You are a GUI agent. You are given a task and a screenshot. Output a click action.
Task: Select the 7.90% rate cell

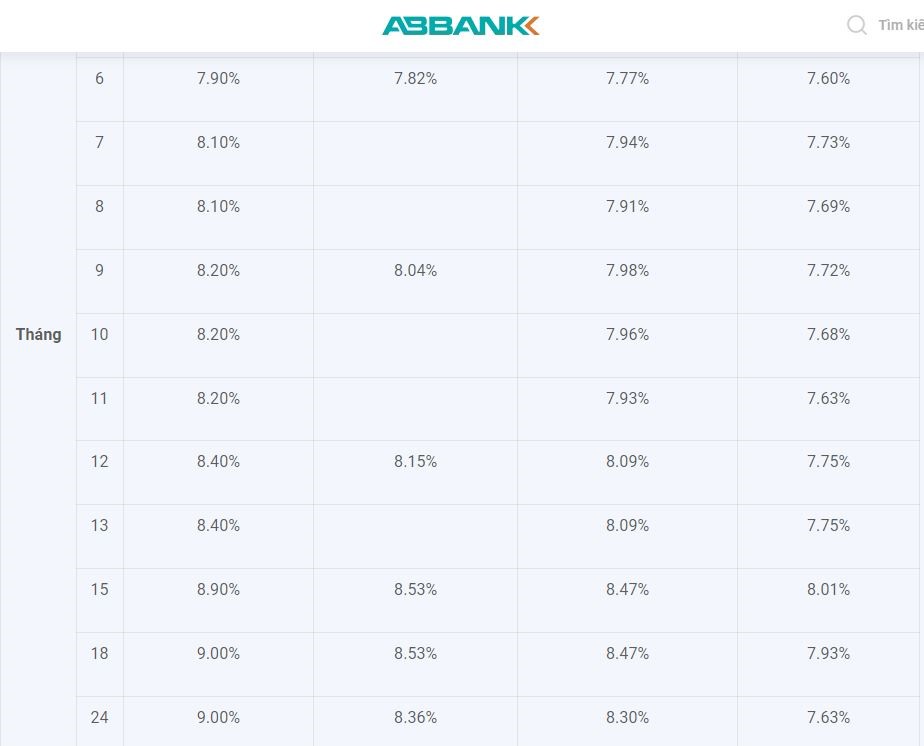click(x=218, y=79)
